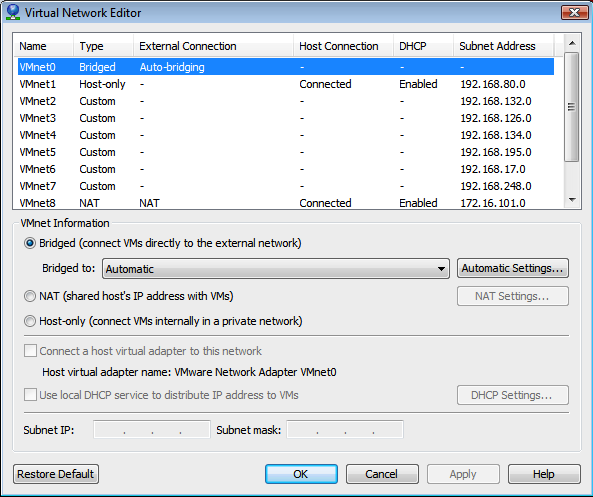This screenshot has width=593, height=497.
Task: Select the VMnet5 Custom row
Action: point(286,152)
